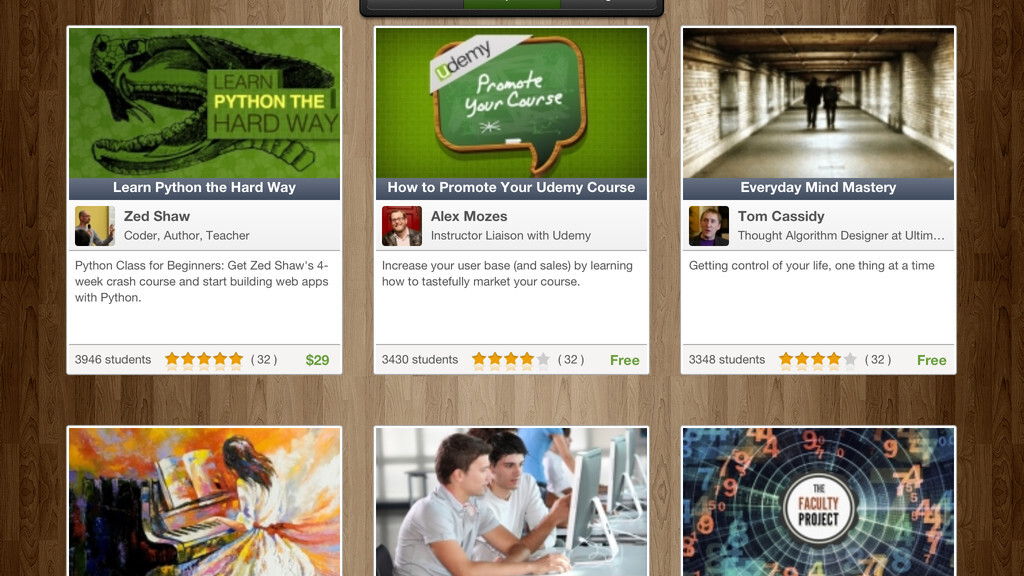The height and width of the screenshot is (576, 1024).
Task: Select the green middle segment in the top bar
Action: tap(511, 3)
